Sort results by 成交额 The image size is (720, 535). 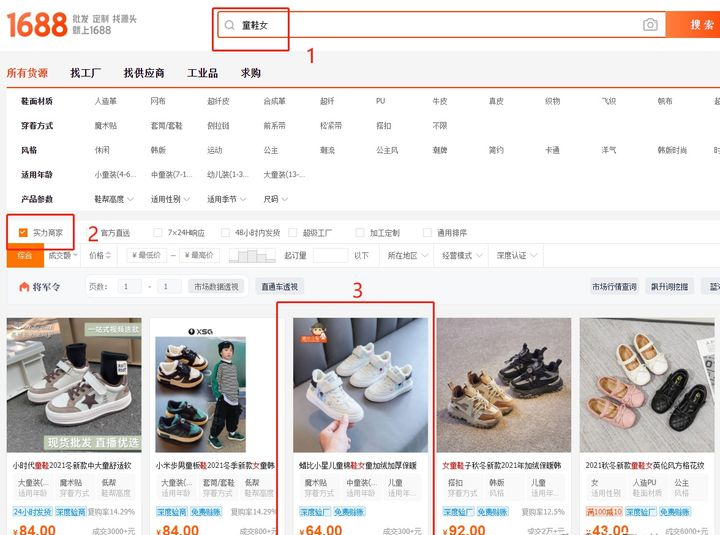[x=62, y=256]
